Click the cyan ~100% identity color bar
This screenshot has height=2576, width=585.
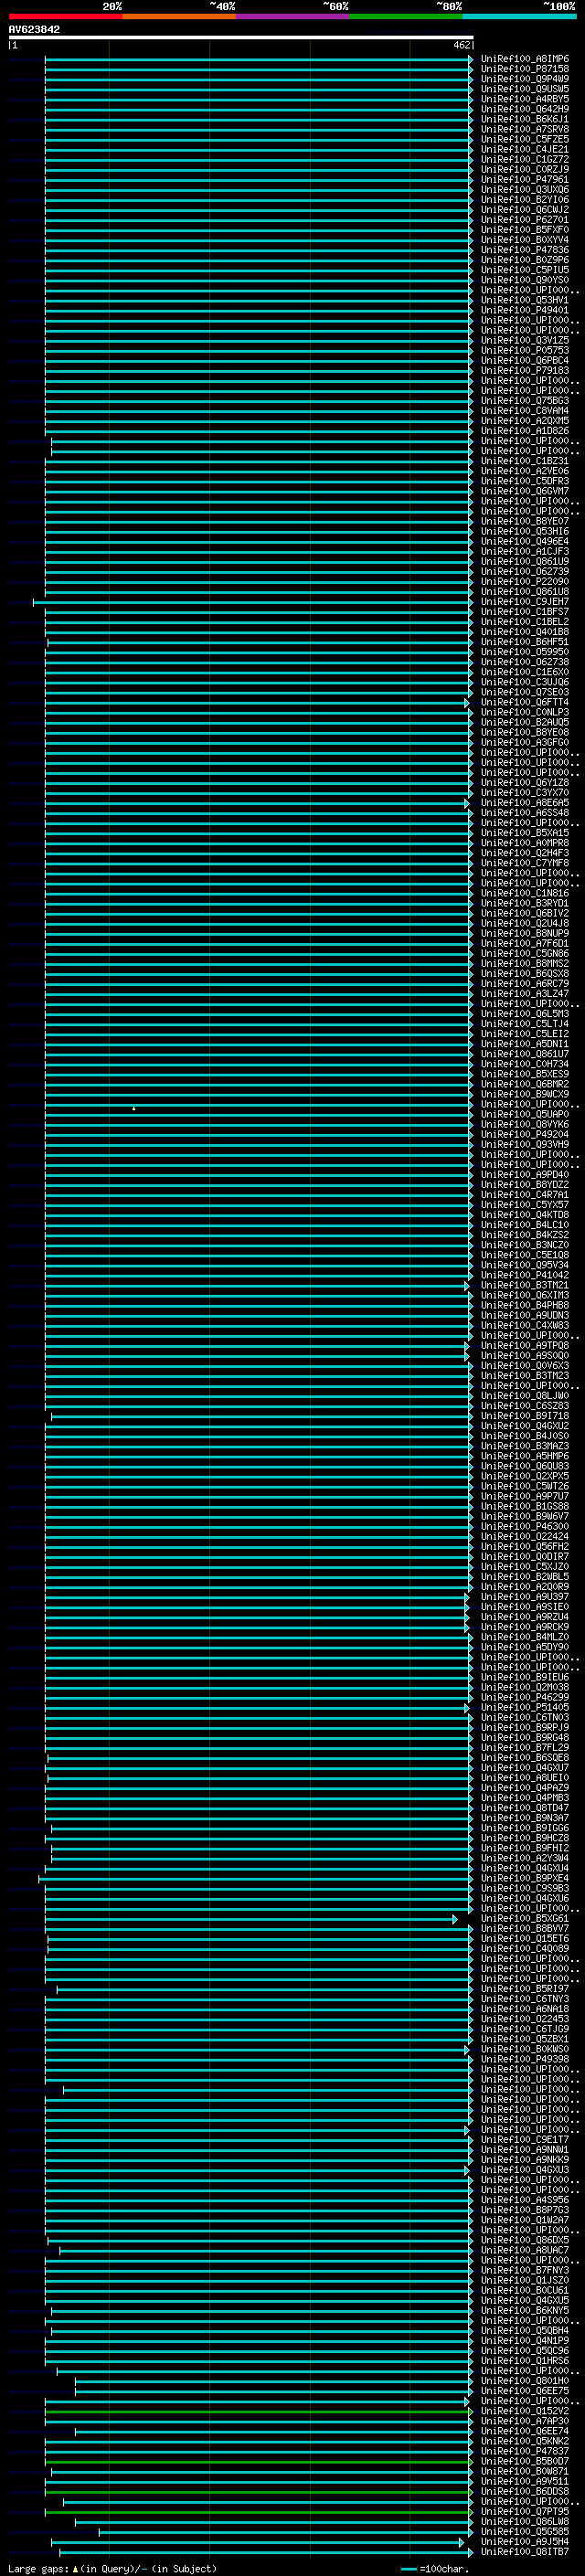coord(520,16)
